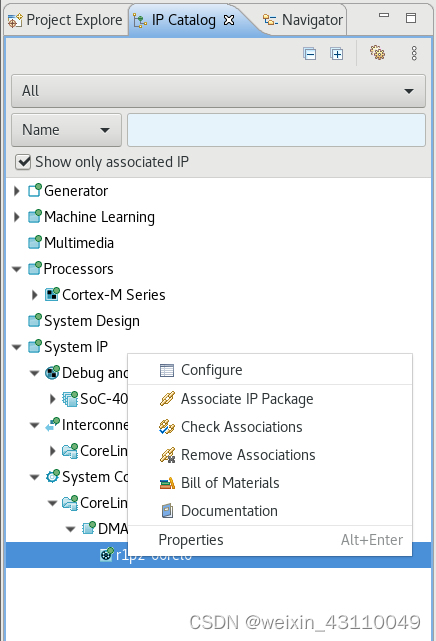Screen dimensions: 436x641
Task: Click the Remove Associations icon
Action: [x=167, y=455]
